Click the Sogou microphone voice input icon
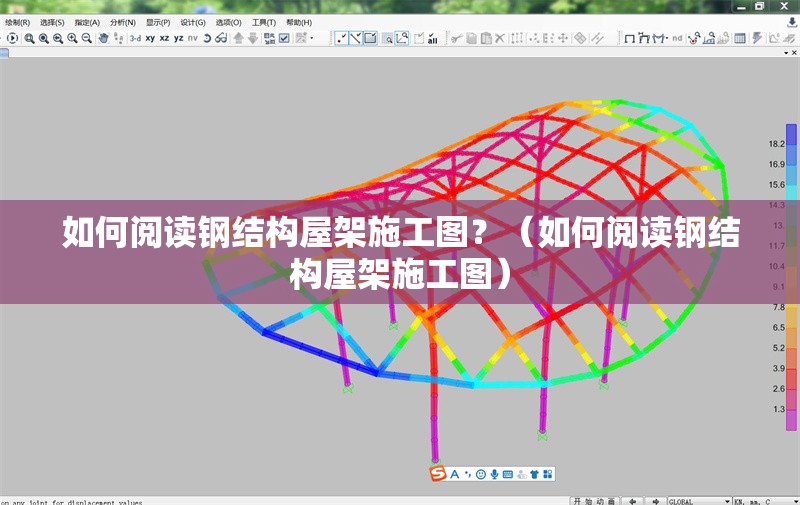This screenshot has height=505, width=800. pos(494,474)
